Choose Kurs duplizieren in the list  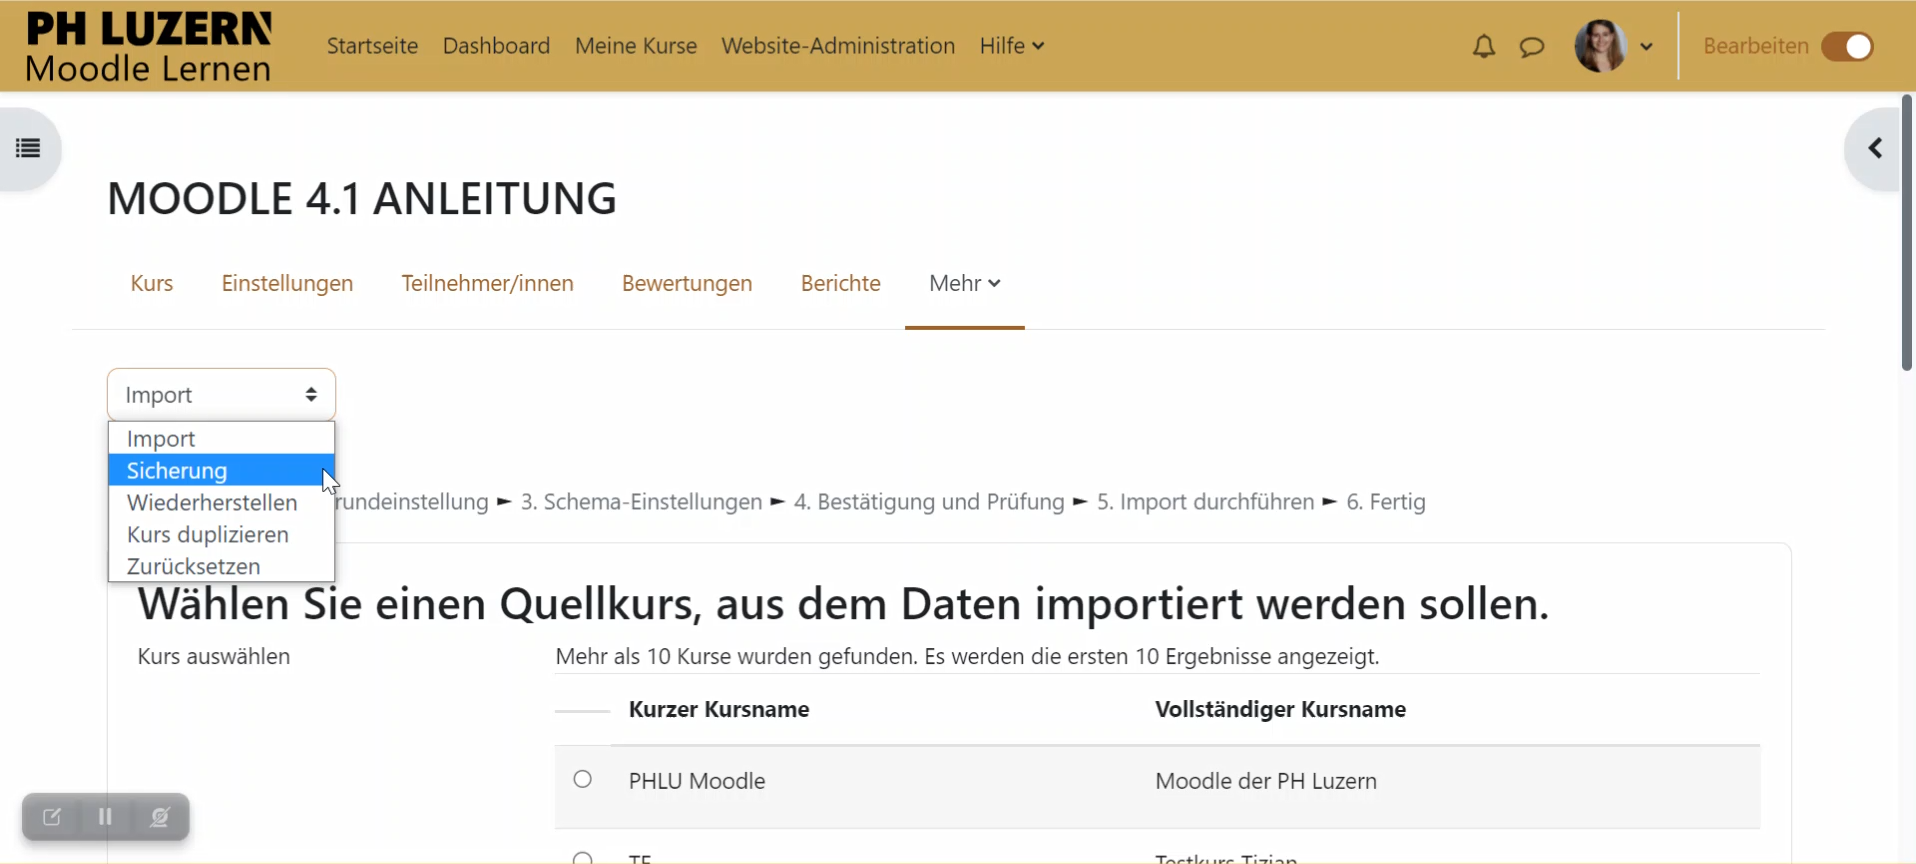click(221, 534)
